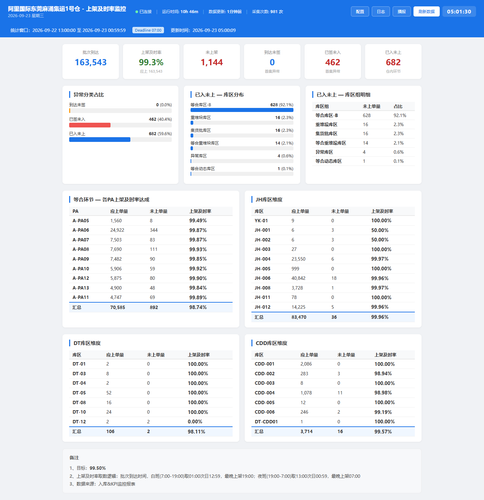Click the blue 682 (59.6%) progress bar
Viewport: 484px width, 500px height.
coord(100,140)
